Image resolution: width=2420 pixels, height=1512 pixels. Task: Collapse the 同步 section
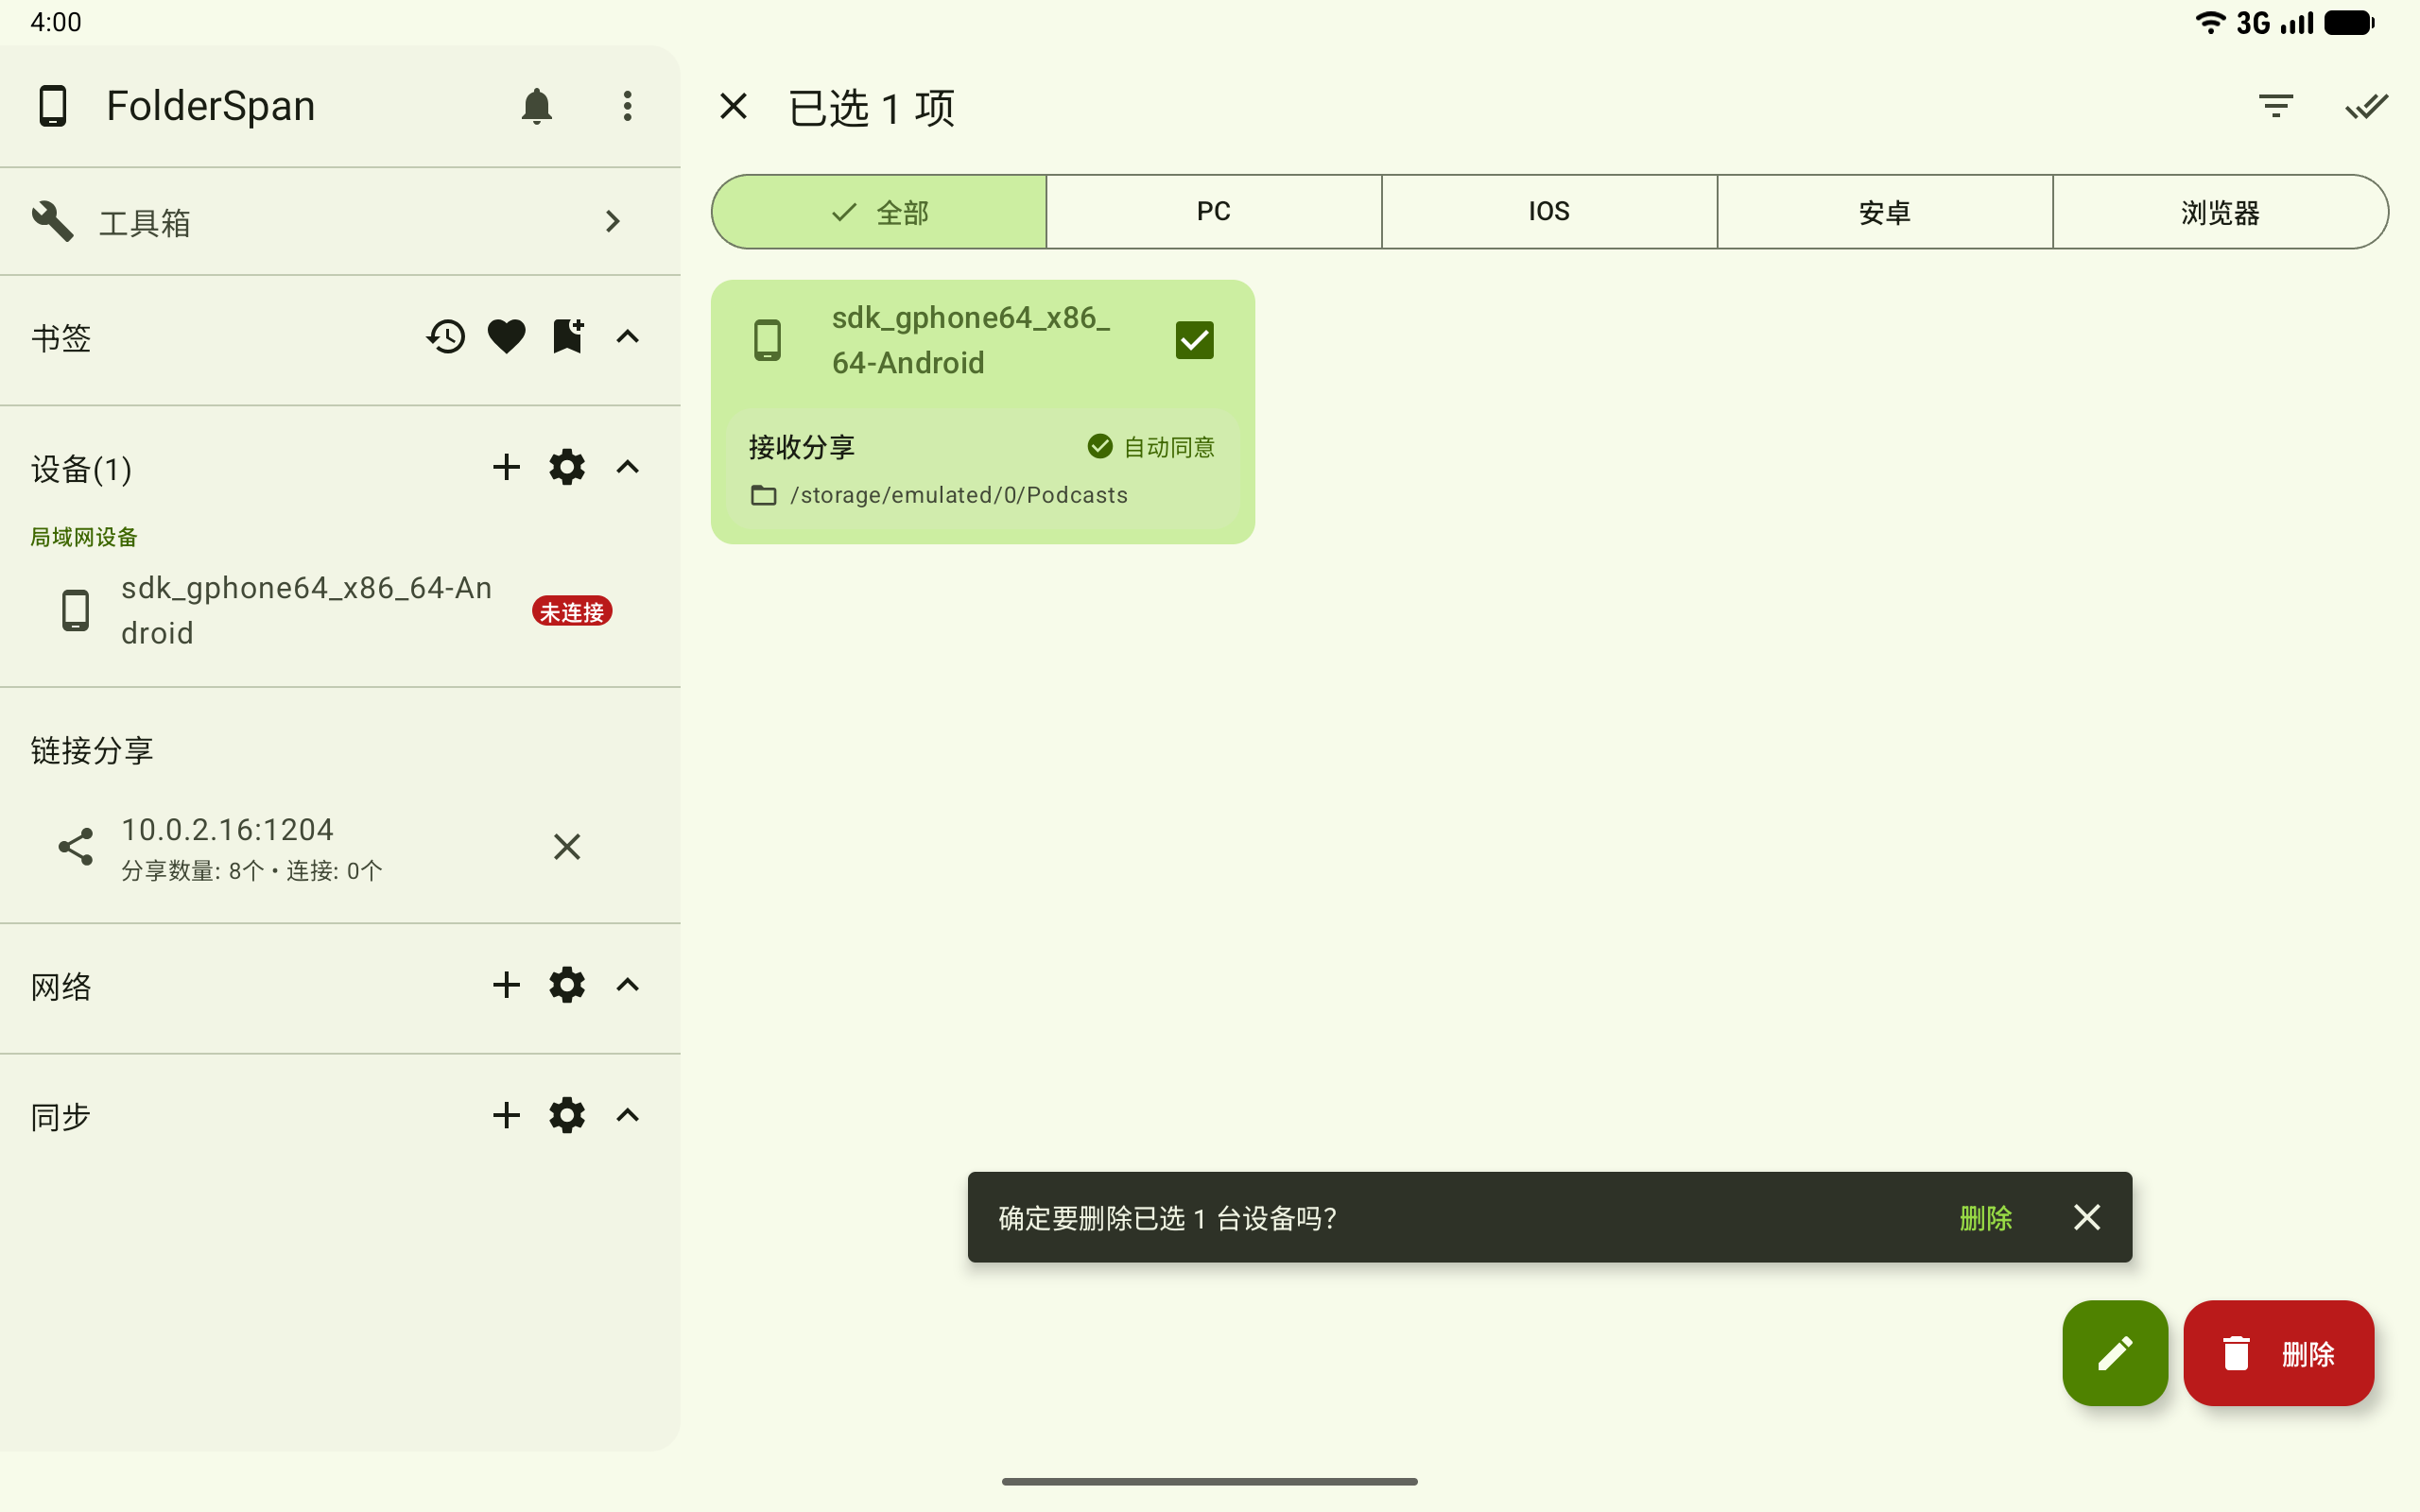click(627, 1115)
